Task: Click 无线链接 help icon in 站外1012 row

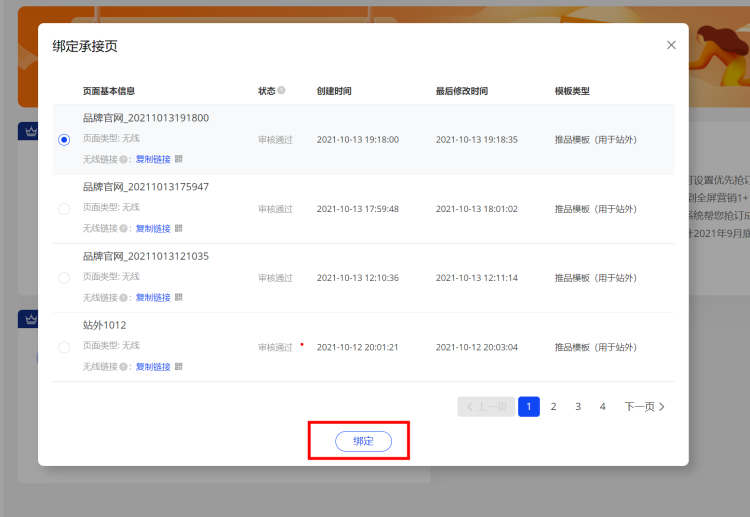Action: click(124, 367)
